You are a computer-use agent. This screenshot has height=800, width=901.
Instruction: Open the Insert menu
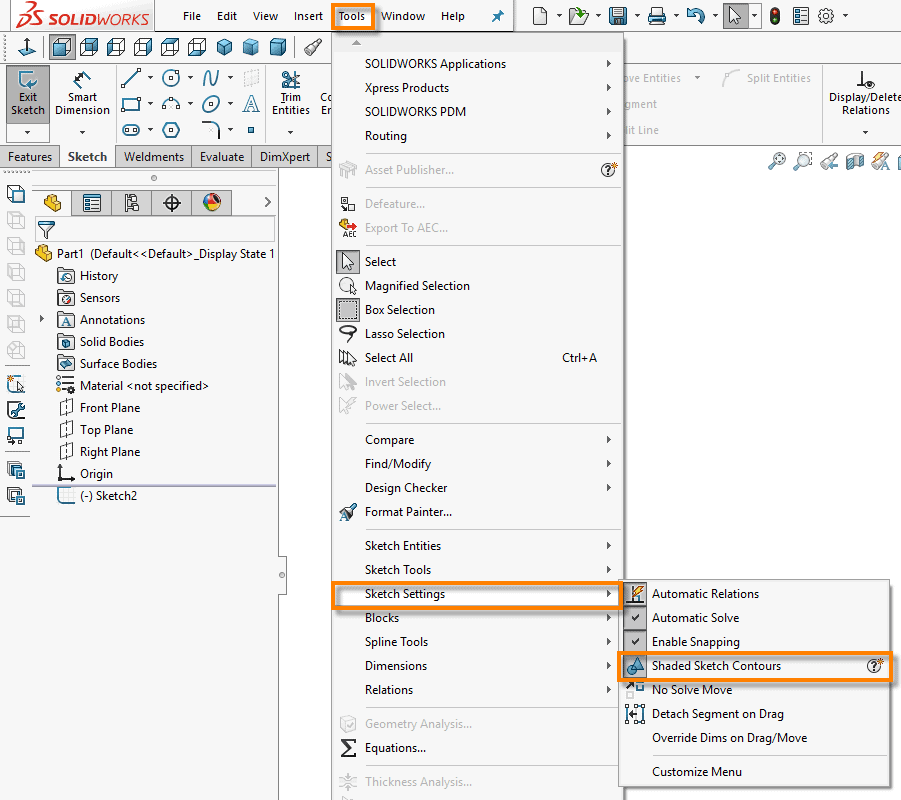pyautogui.click(x=308, y=16)
